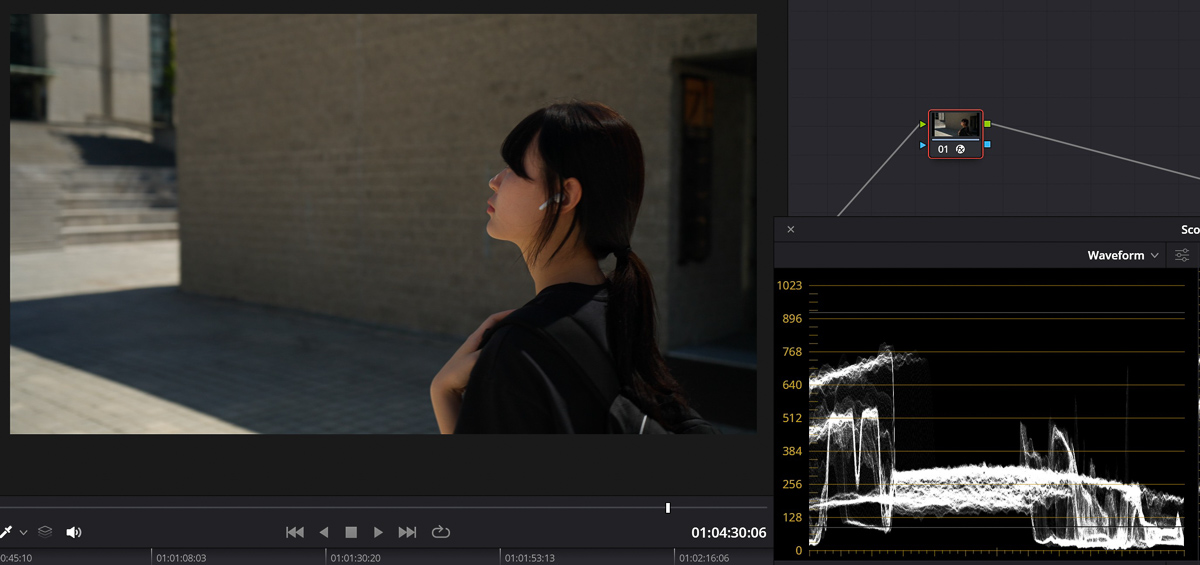
Task: Click the blue key input triangle on node 01
Action: (922, 145)
